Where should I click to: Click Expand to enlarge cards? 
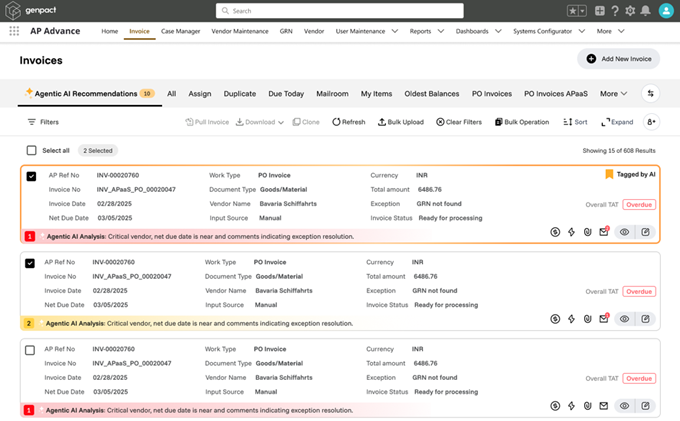pyautogui.click(x=617, y=122)
